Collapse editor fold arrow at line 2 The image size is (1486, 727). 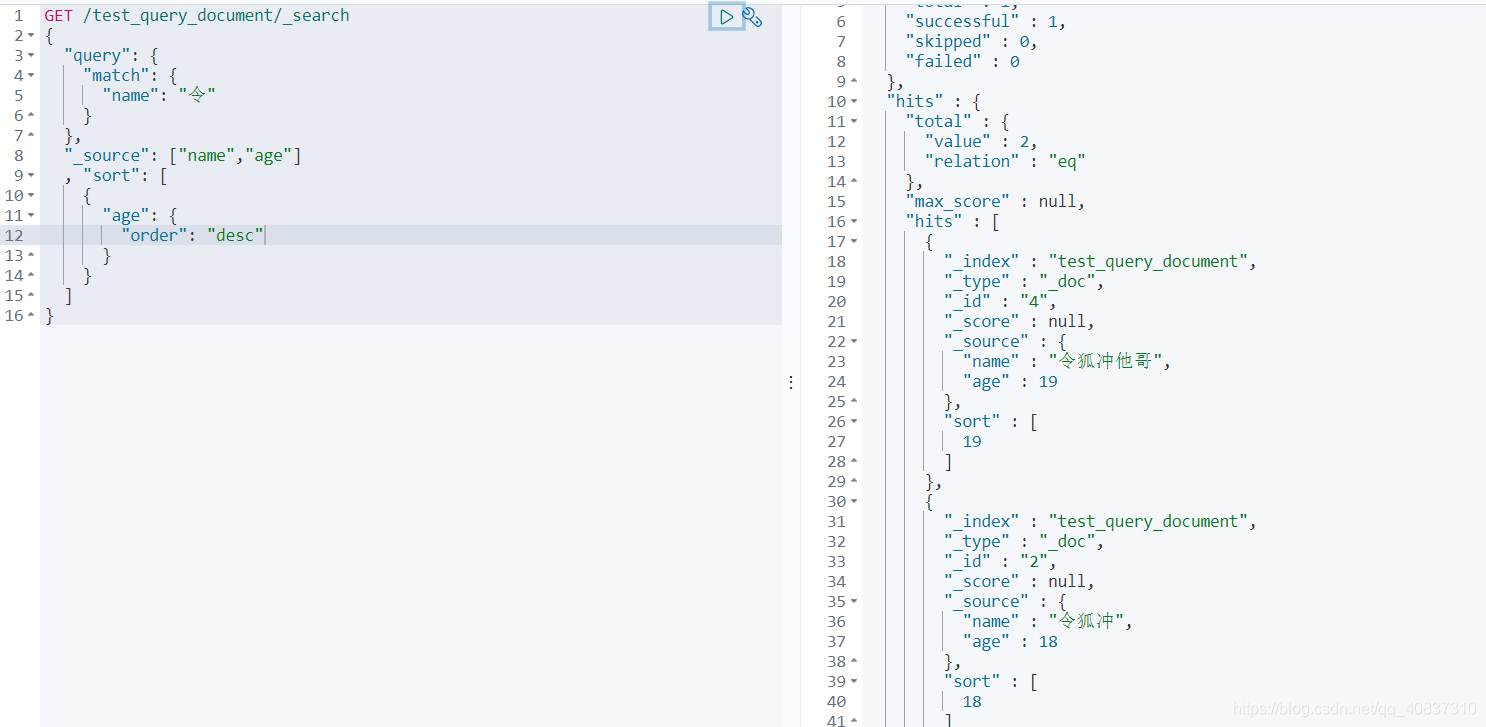click(x=31, y=36)
